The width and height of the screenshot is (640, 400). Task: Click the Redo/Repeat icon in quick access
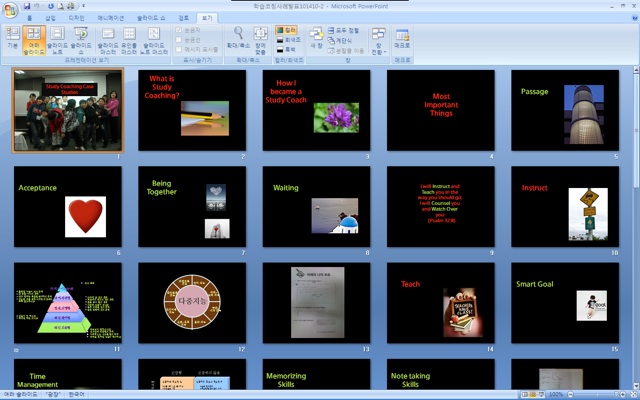[51, 6]
